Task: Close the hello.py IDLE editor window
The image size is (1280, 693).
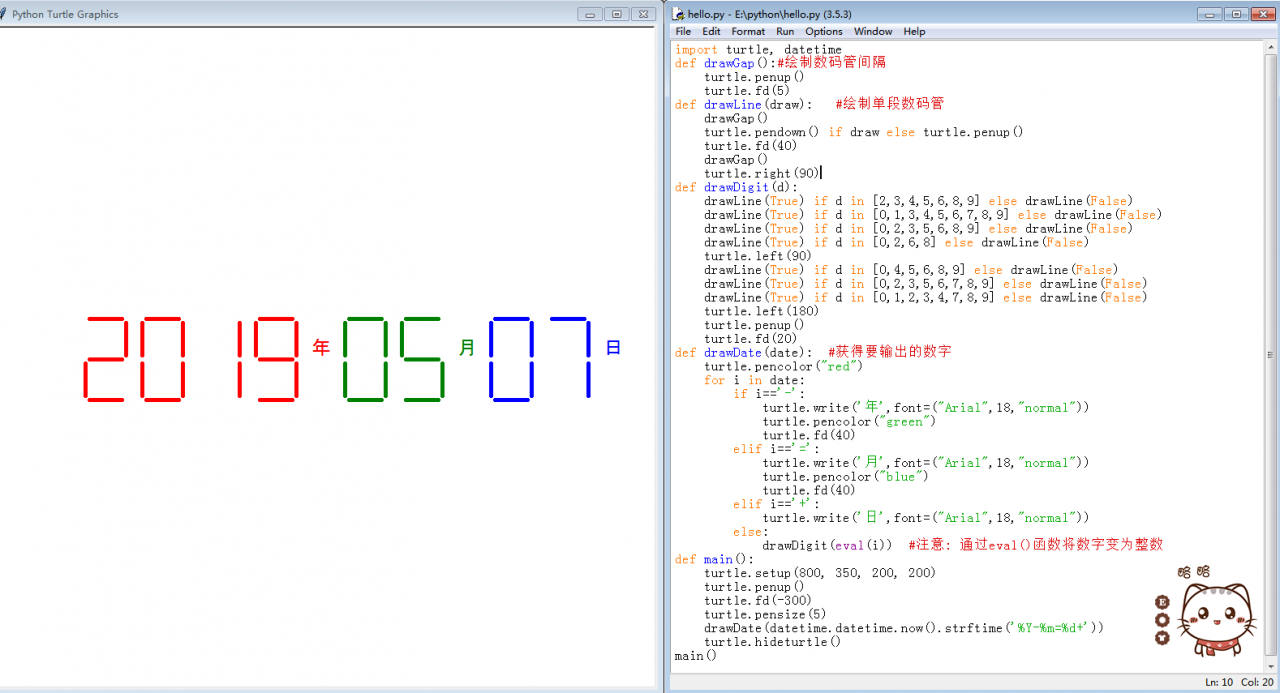Action: tap(1262, 14)
